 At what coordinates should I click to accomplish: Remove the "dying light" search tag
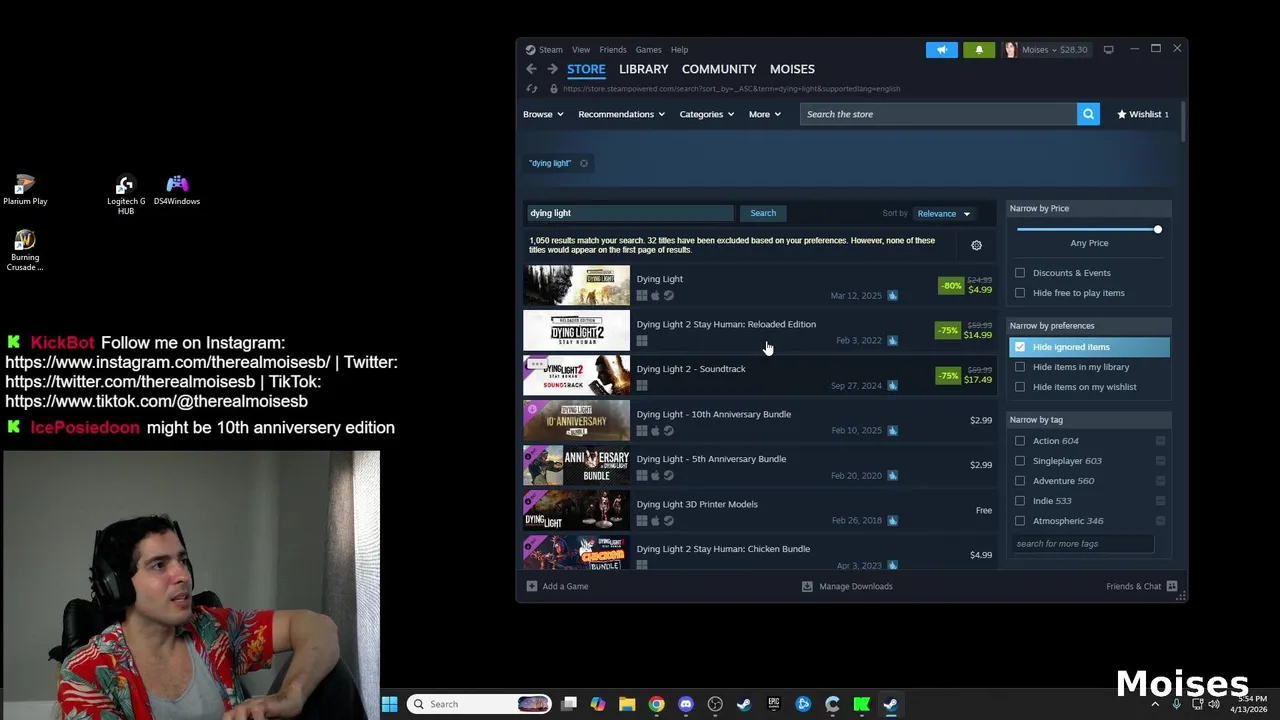click(584, 163)
